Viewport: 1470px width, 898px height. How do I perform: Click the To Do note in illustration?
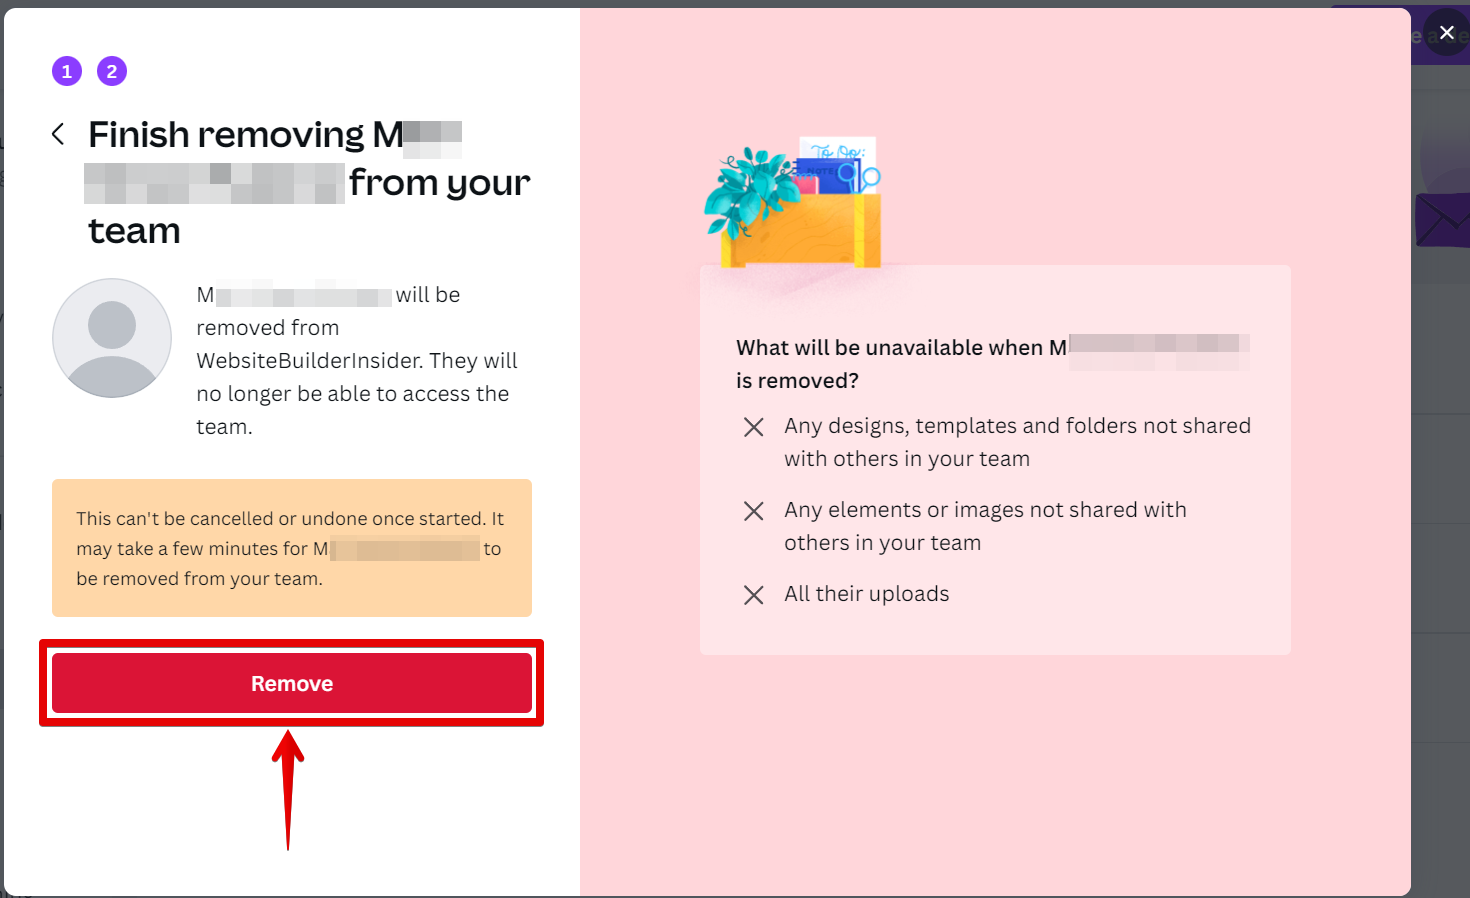tap(838, 152)
